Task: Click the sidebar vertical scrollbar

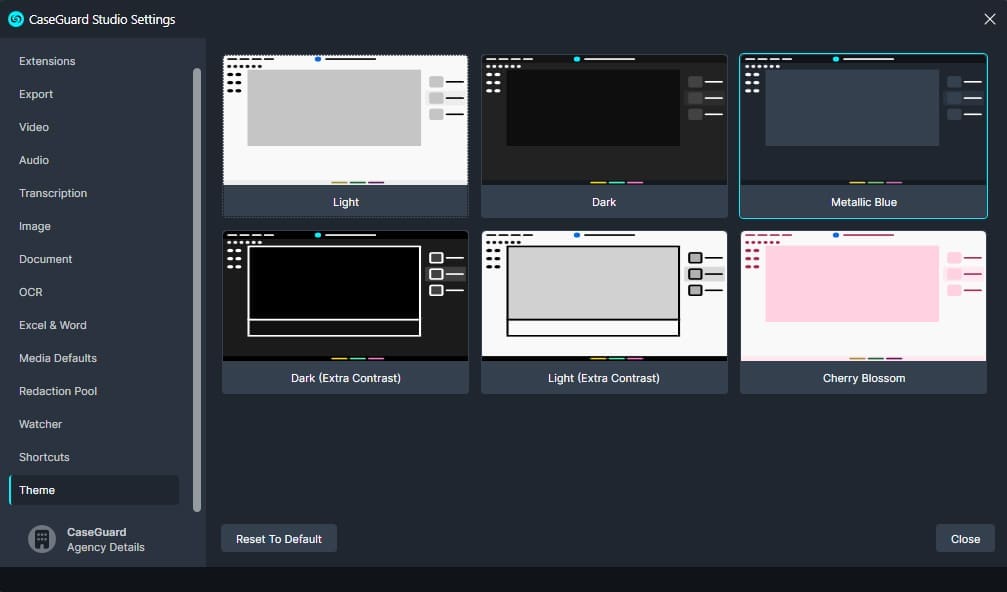Action: click(x=197, y=290)
